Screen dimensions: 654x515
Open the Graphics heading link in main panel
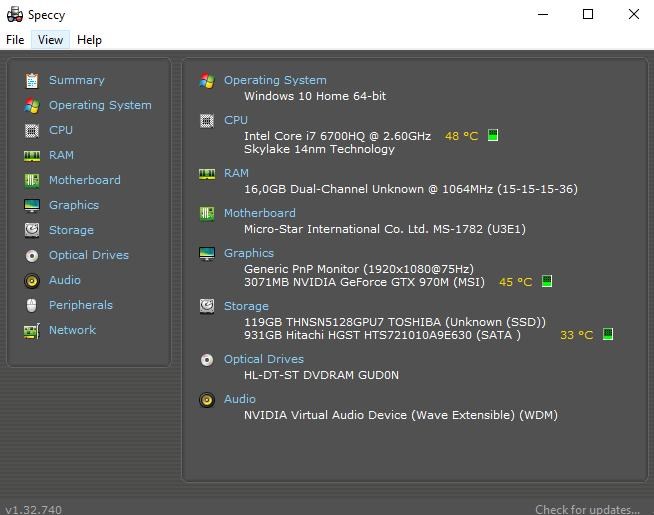pos(249,253)
